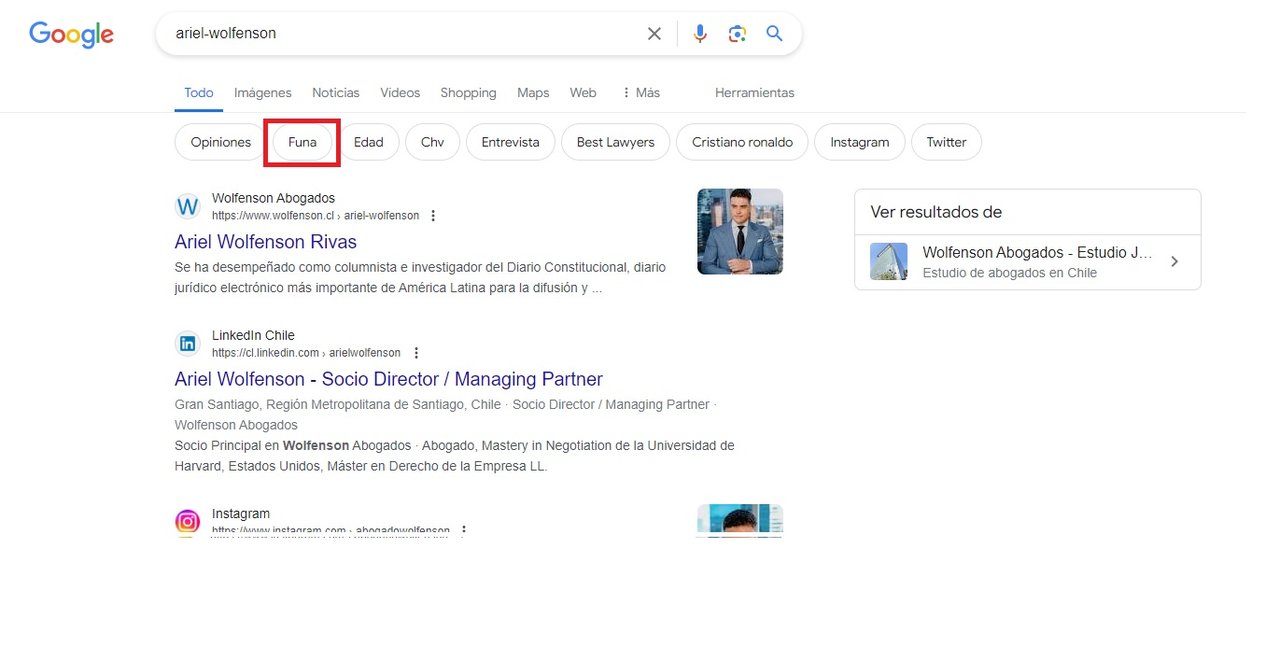Select the Instagram suggestion chip
Viewport: 1280px width, 647px height.
[x=860, y=142]
